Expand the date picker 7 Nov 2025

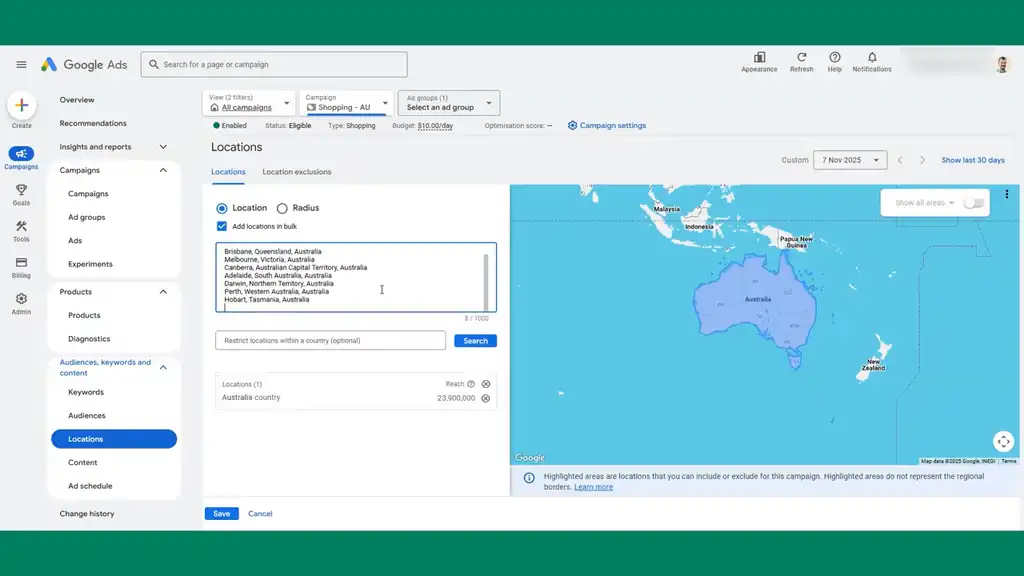(849, 160)
